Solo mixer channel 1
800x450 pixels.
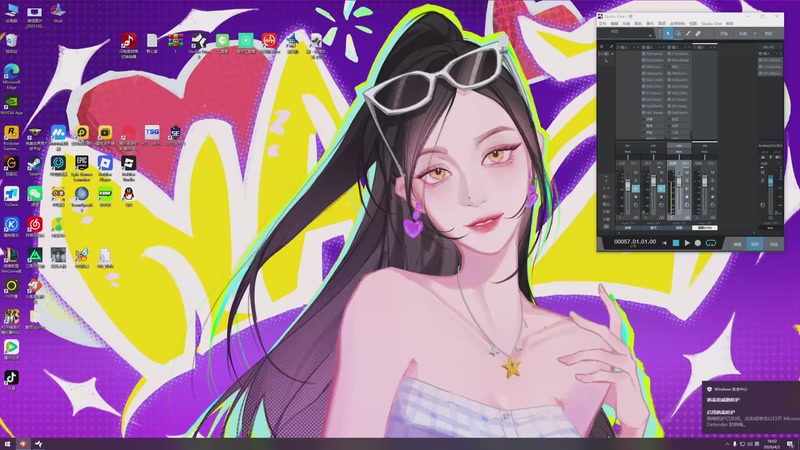click(636, 181)
